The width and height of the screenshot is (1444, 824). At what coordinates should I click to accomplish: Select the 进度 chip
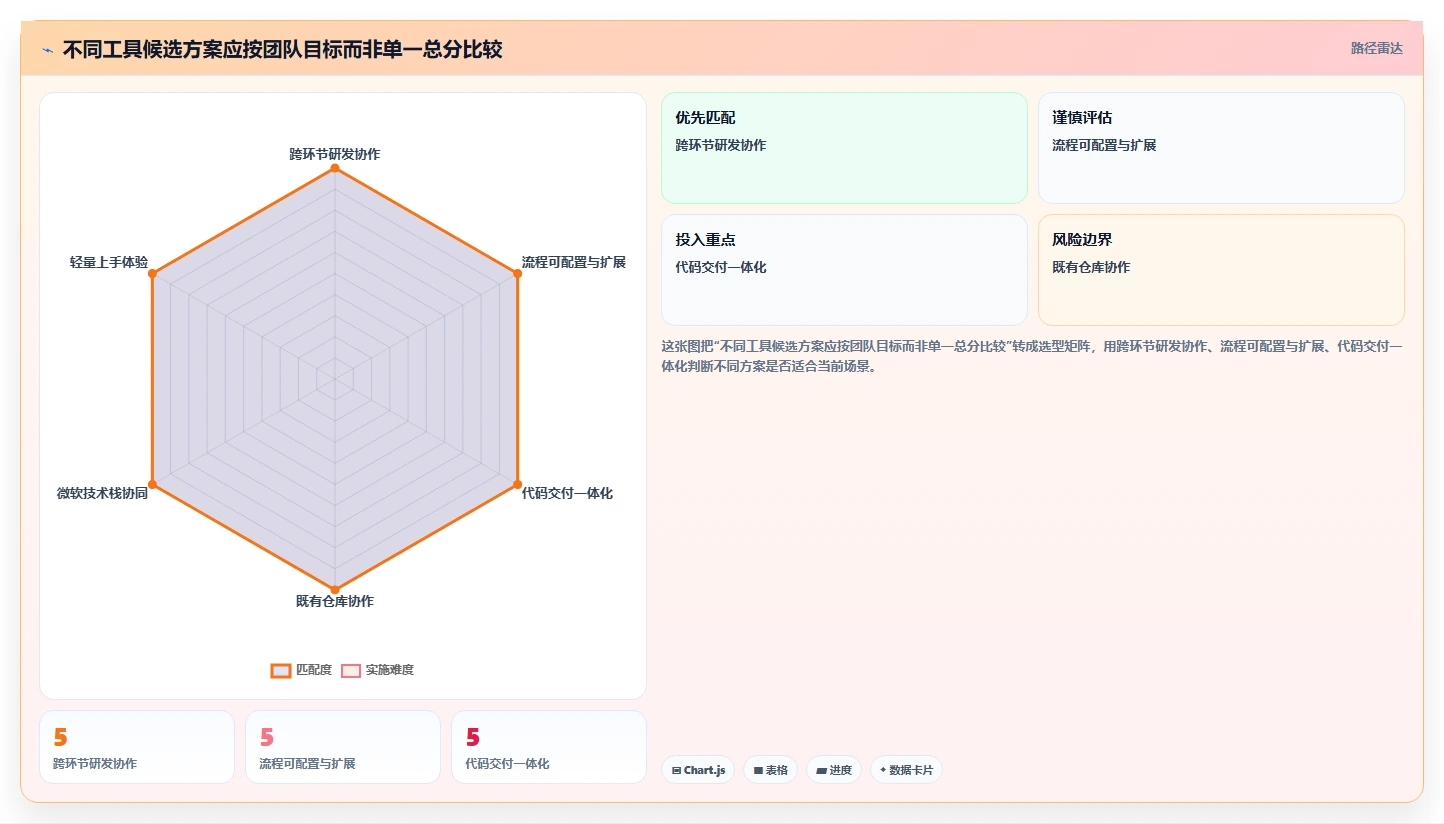point(834,770)
